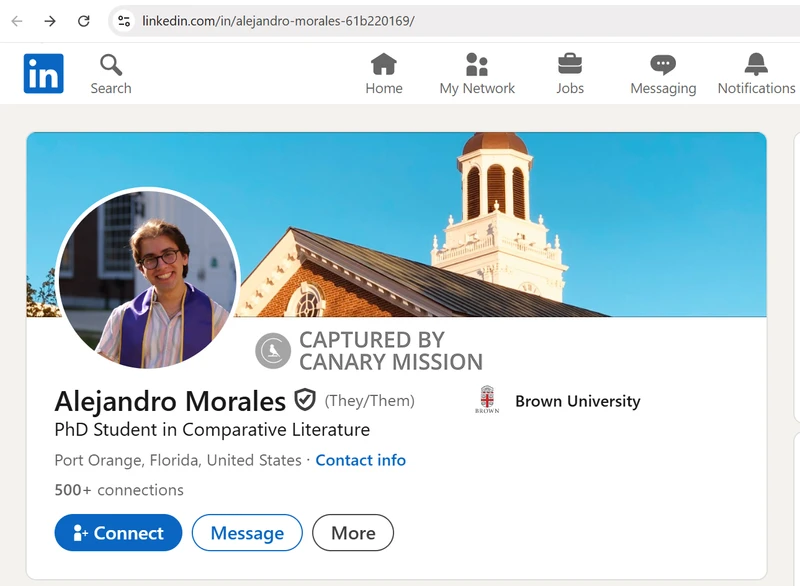Image resolution: width=800 pixels, height=586 pixels.
Task: Open the Brown University link
Action: click(x=578, y=401)
